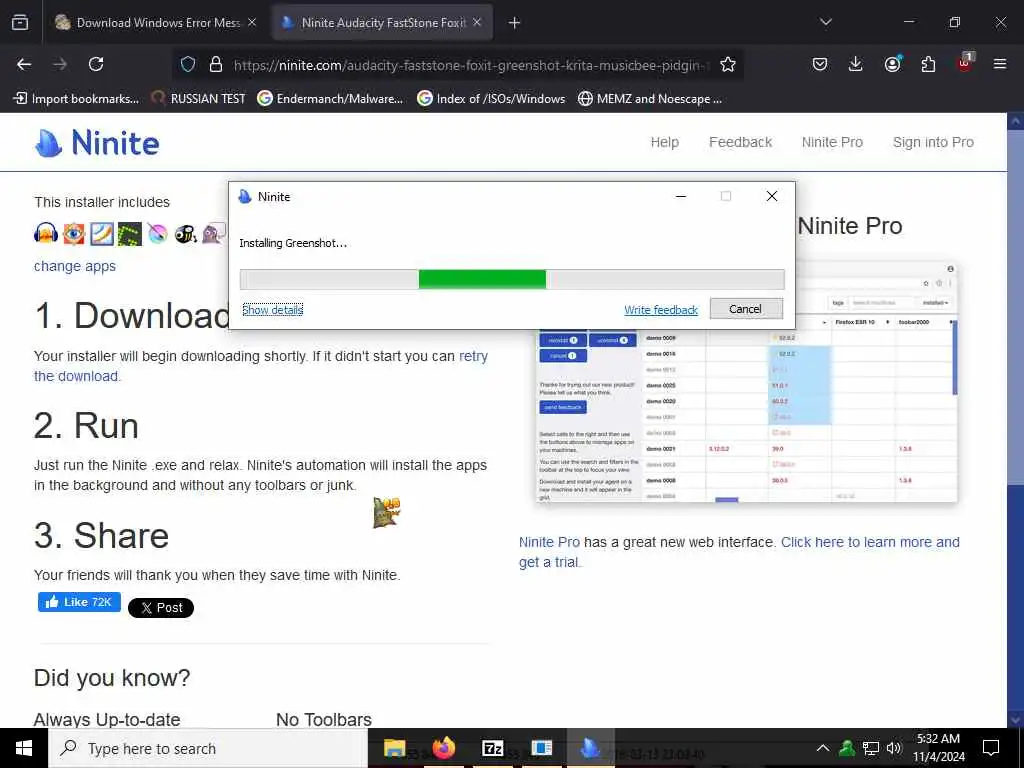
Task: Click the Audacity headphones icon in installer list
Action: [46, 233]
